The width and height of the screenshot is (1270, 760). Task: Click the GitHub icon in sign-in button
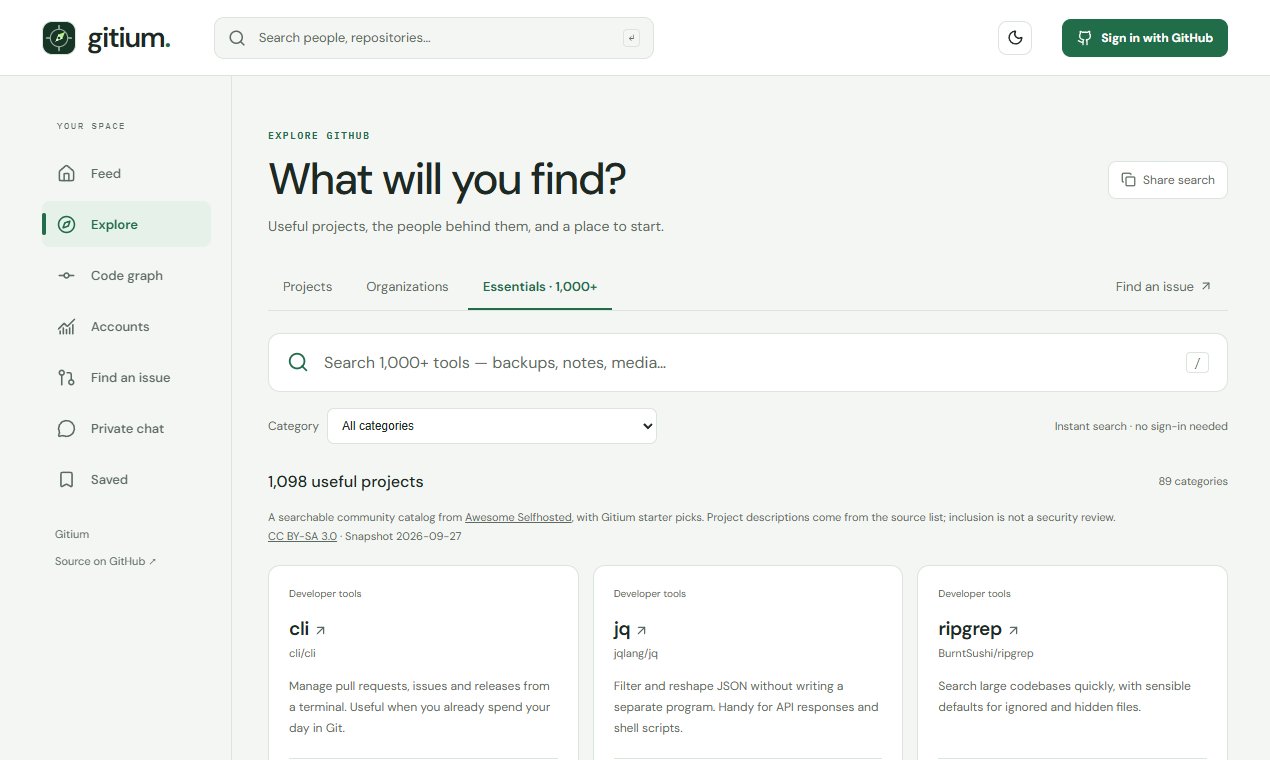point(1085,38)
